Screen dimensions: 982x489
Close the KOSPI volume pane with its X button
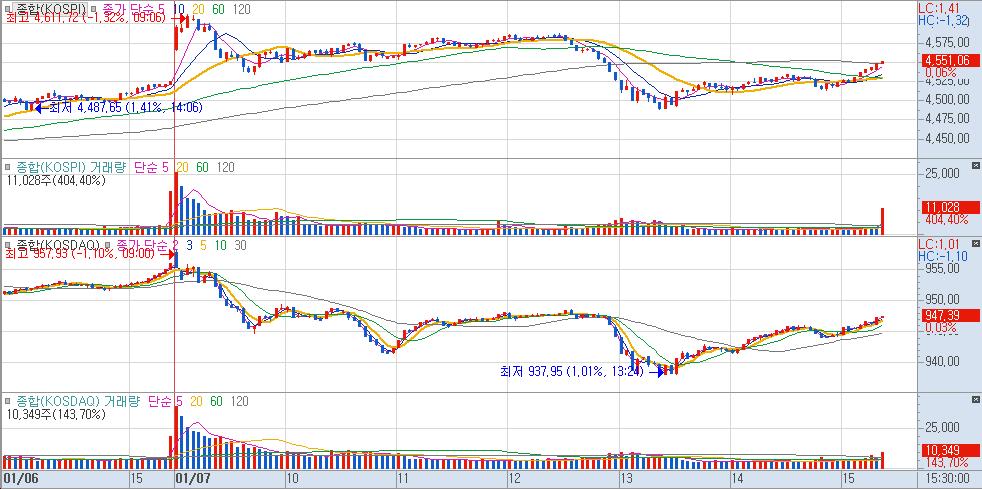pos(974,165)
